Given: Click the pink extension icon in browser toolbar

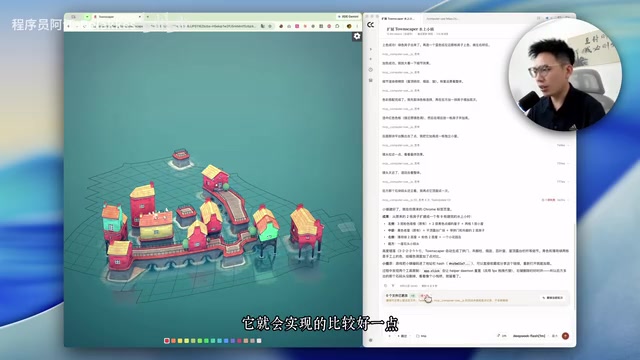Looking at the screenshot, I should [297, 26].
